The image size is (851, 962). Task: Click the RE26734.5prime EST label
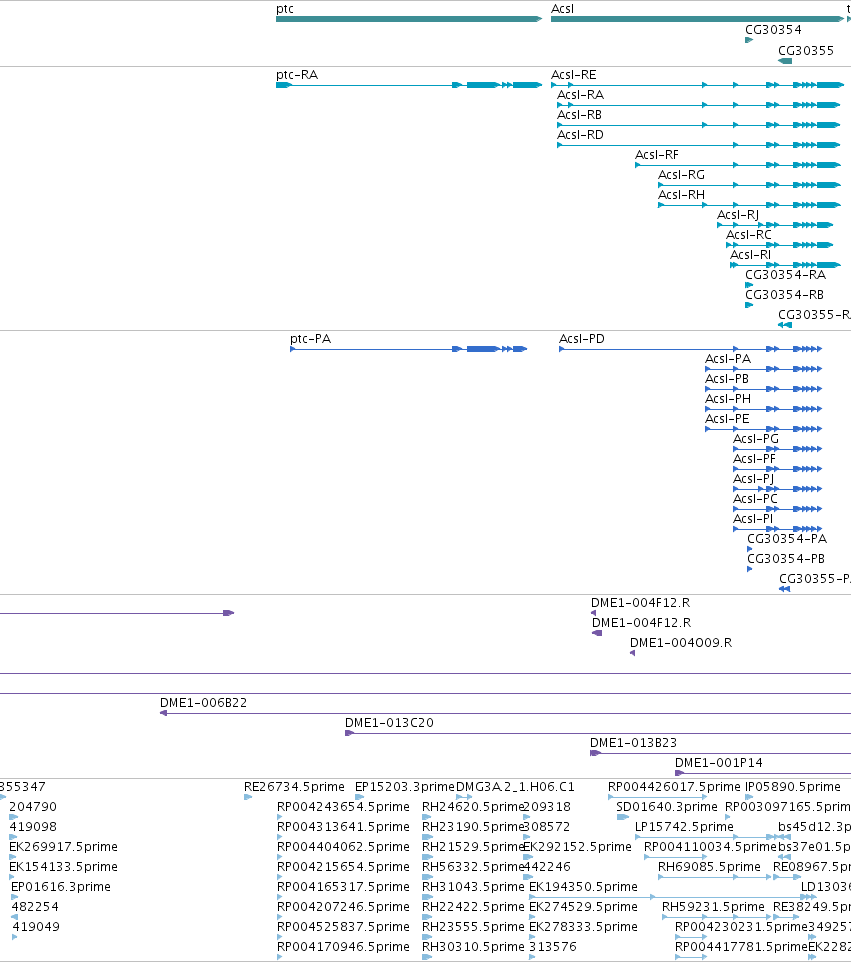click(x=294, y=787)
